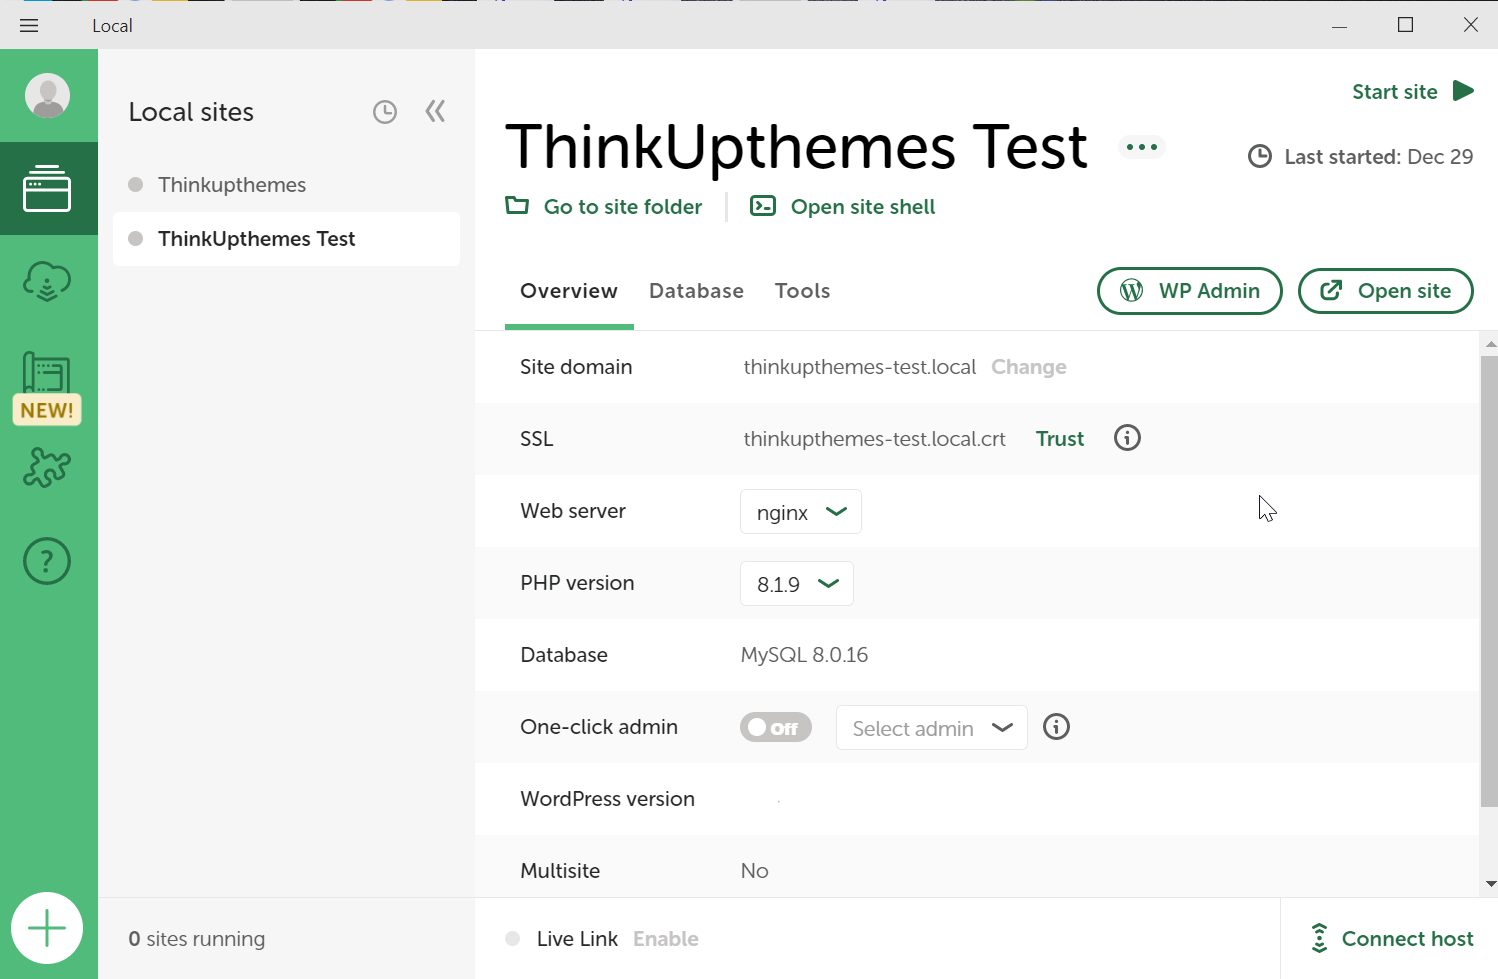Open the hamburger main menu

tap(29, 26)
